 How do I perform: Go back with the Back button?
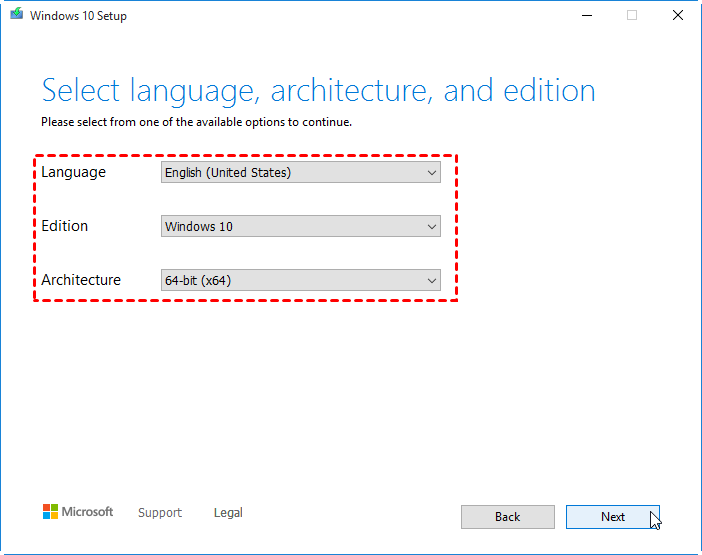[x=507, y=517]
